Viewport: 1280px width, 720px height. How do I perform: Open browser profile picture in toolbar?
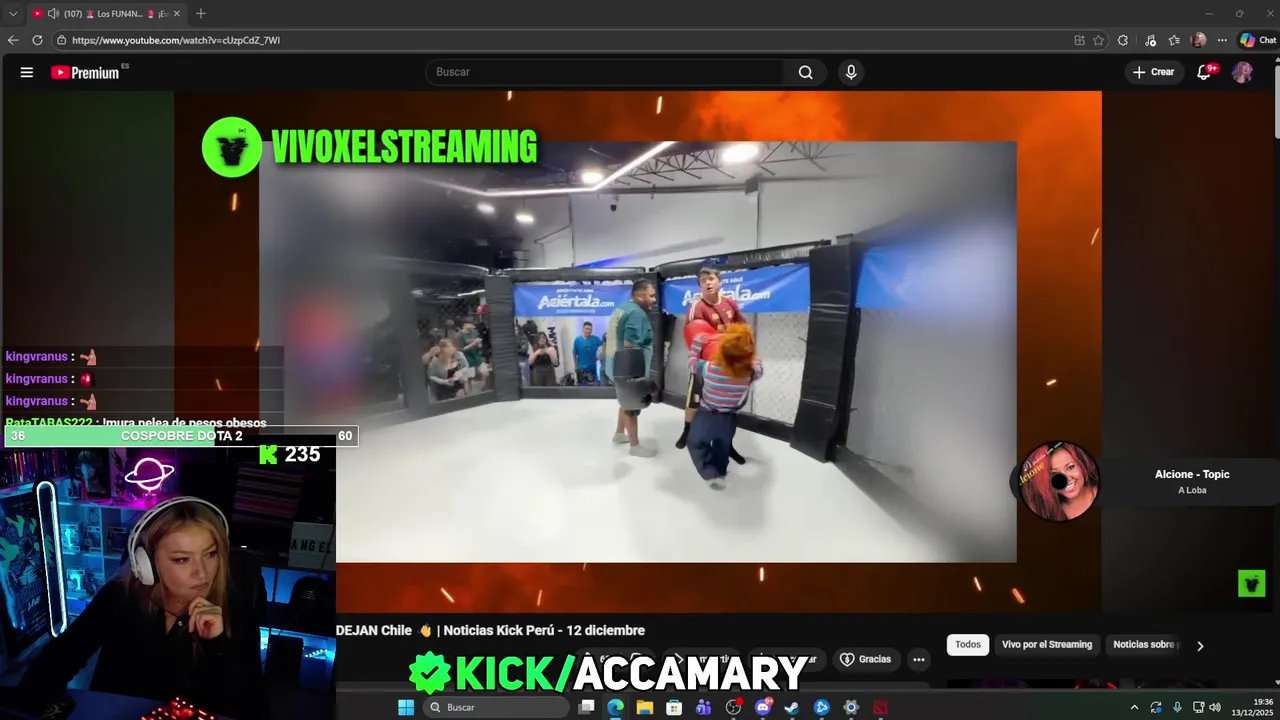coord(1199,40)
